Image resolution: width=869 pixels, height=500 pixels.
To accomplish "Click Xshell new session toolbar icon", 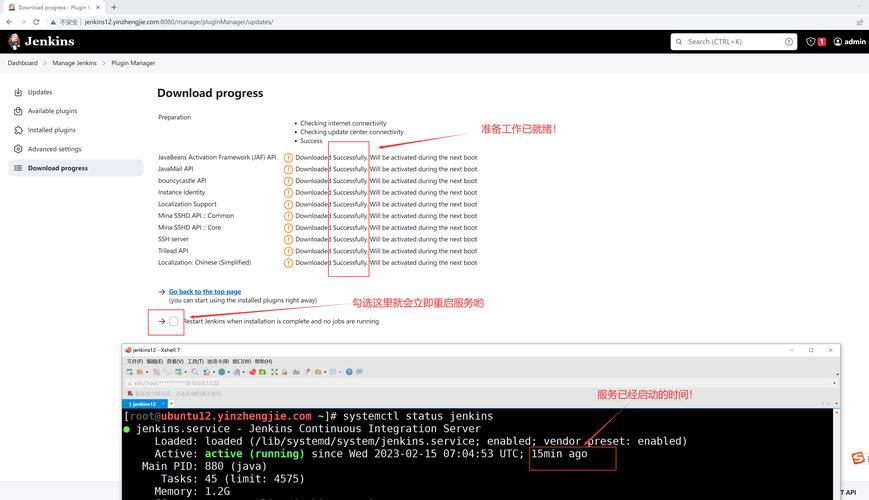I will 130,372.
